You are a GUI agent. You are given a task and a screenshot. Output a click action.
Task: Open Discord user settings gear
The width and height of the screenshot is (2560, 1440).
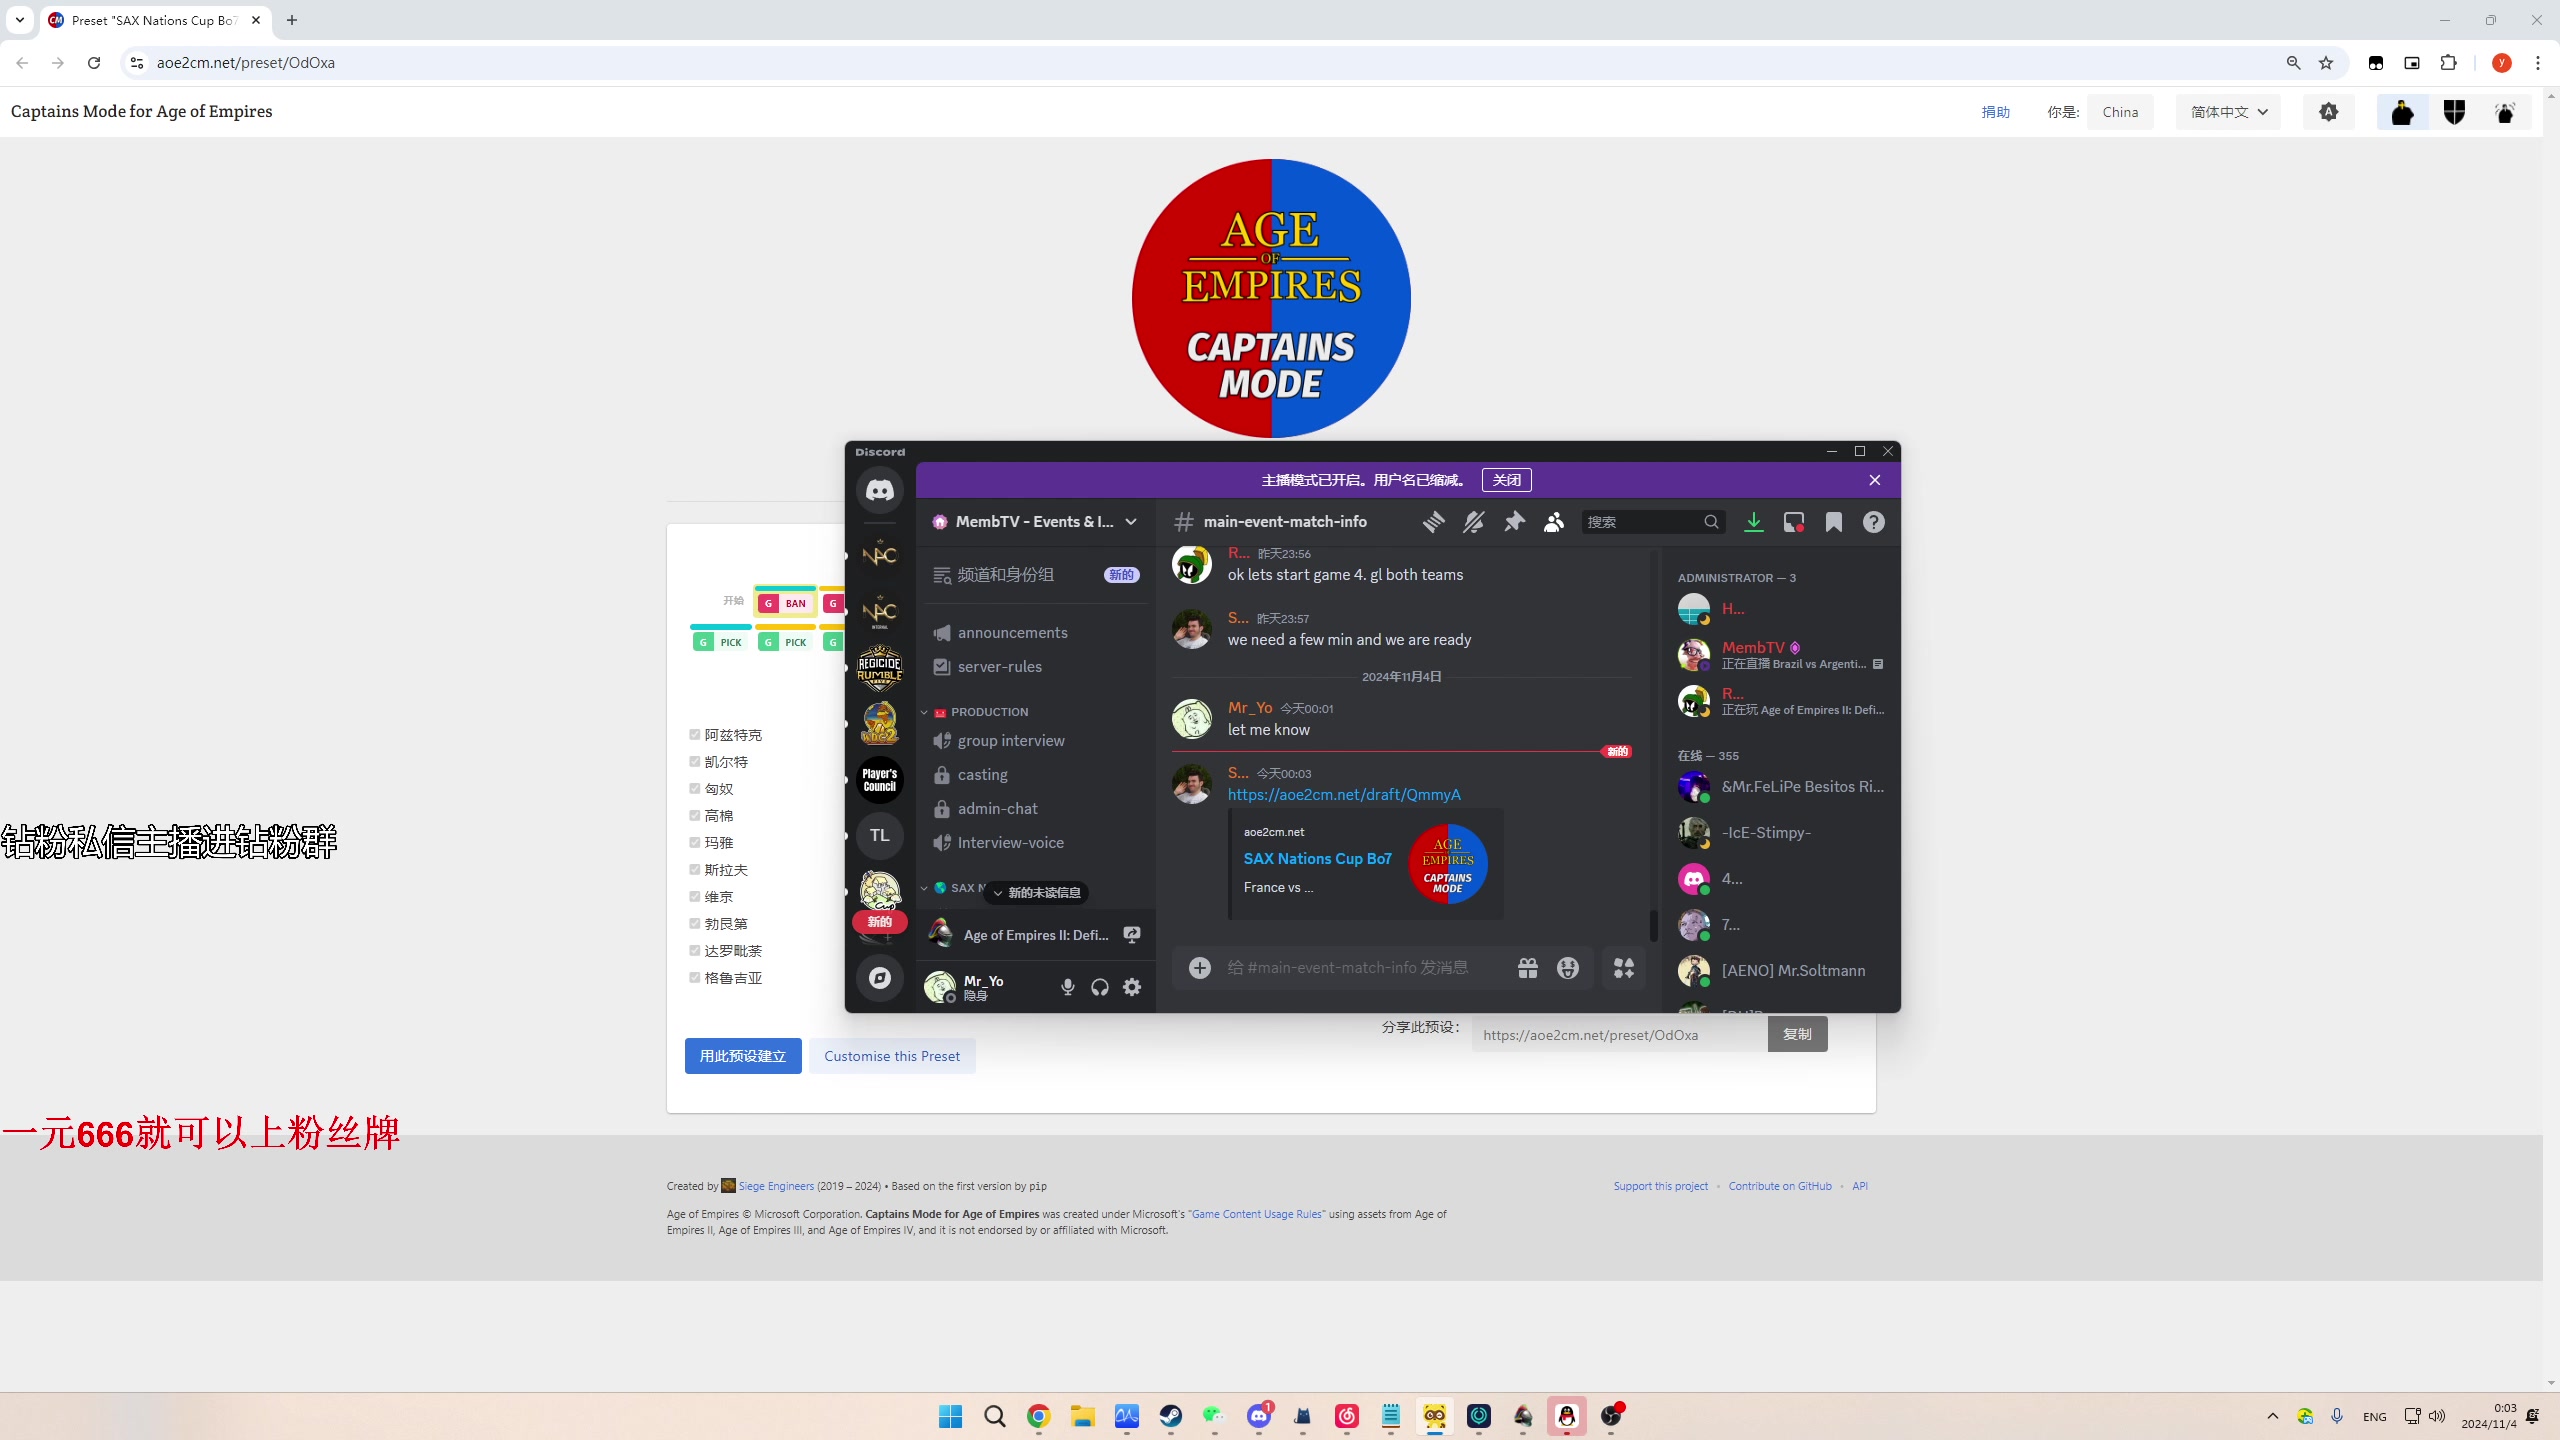pyautogui.click(x=1132, y=988)
